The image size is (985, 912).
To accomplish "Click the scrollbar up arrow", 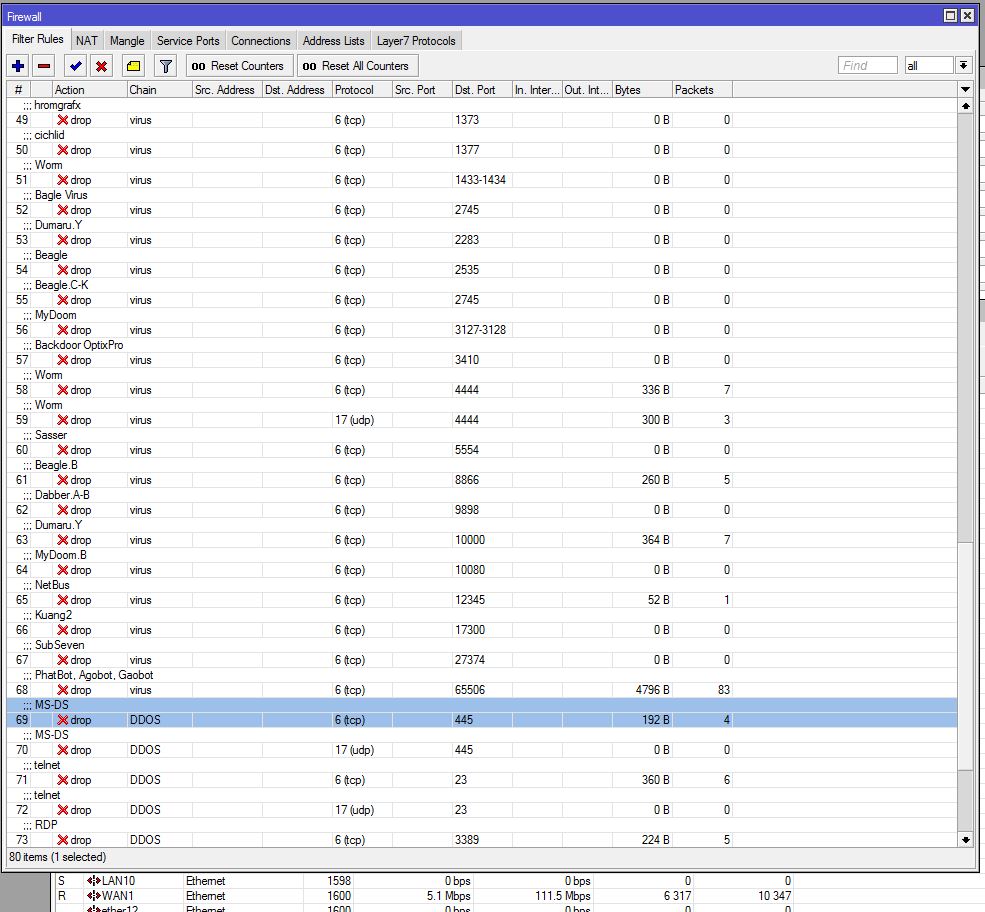I will pos(966,106).
